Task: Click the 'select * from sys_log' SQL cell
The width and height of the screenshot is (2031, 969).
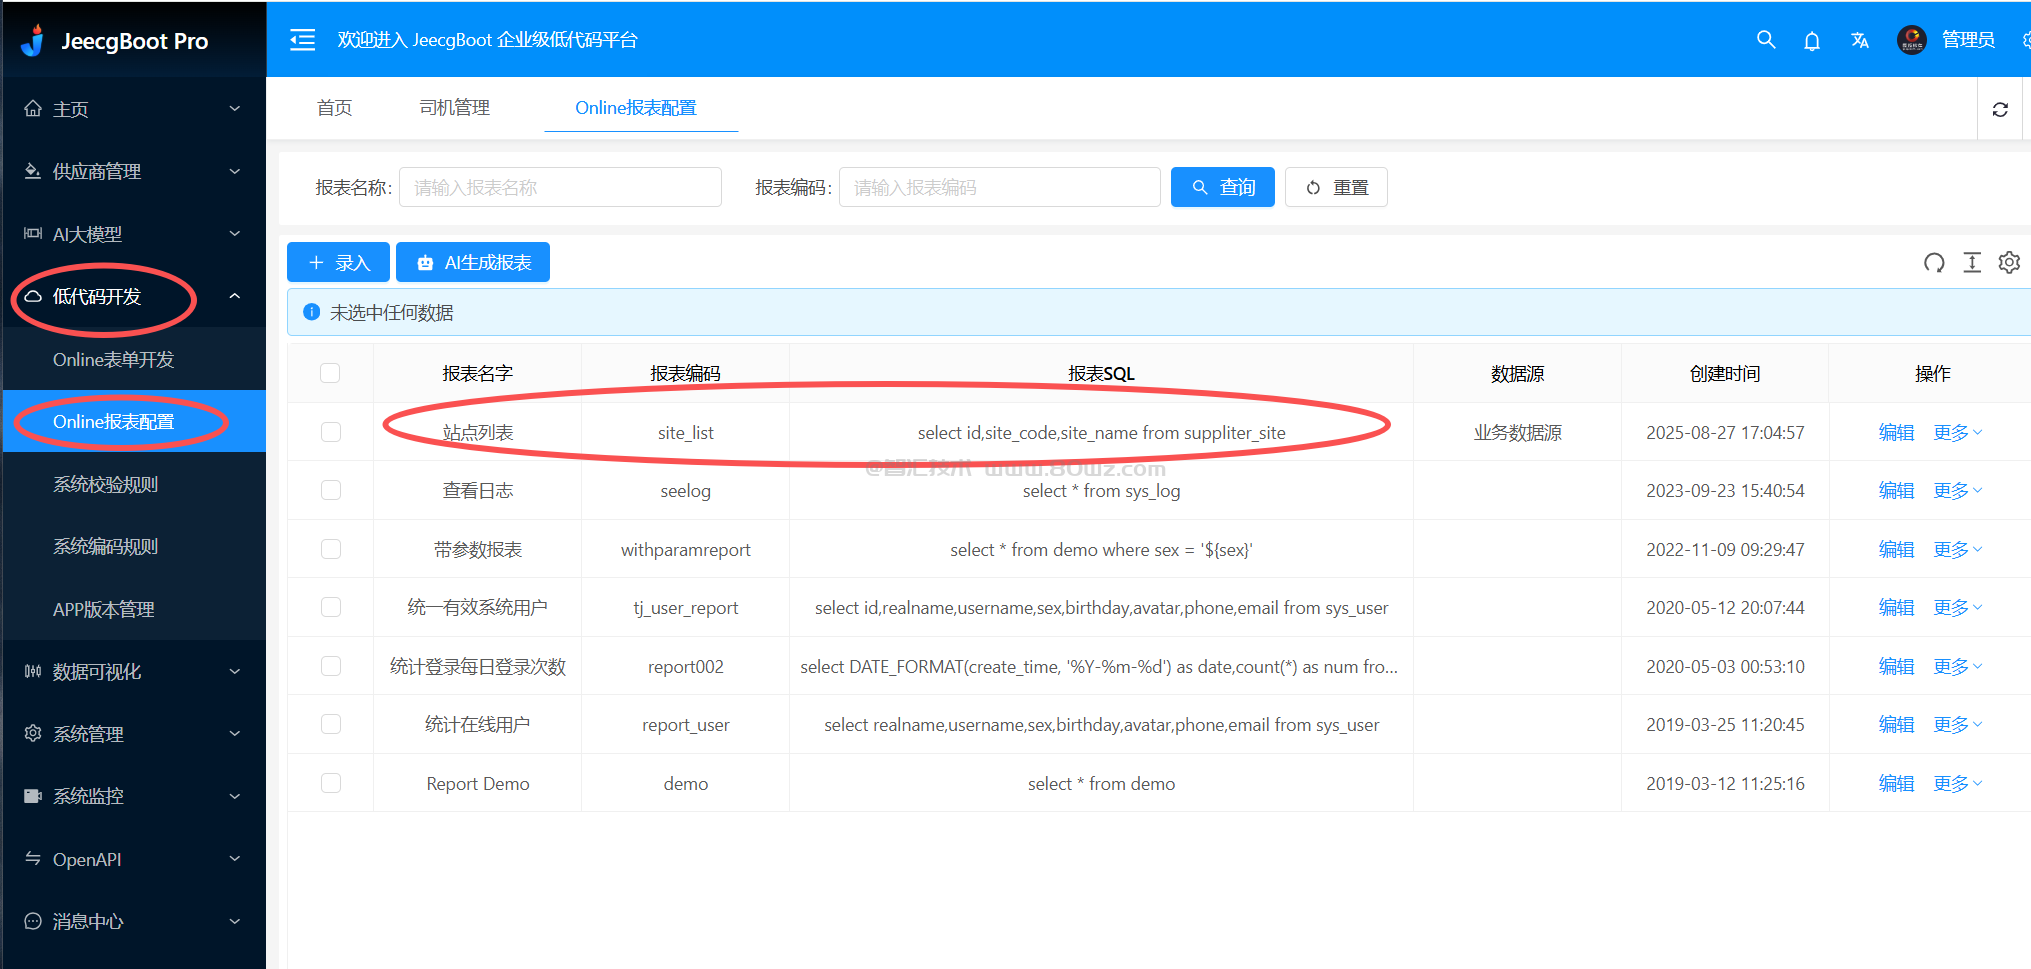Action: click(1101, 490)
